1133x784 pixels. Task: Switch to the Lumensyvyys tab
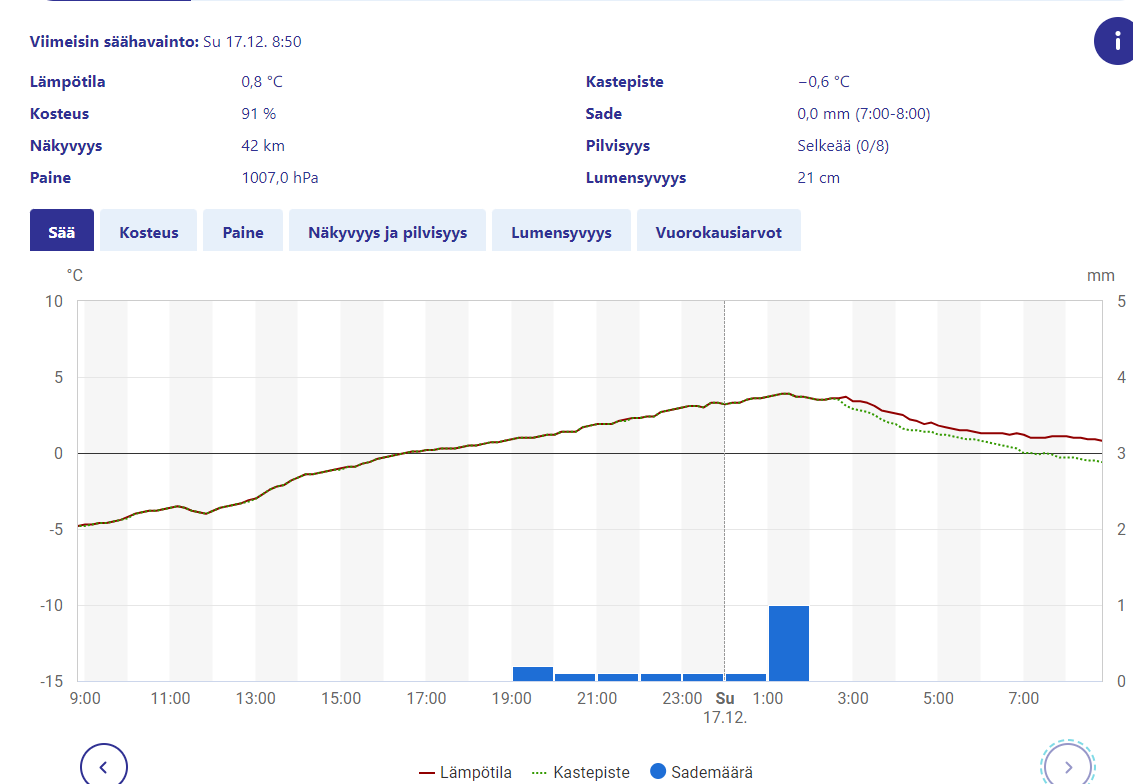[x=561, y=231]
